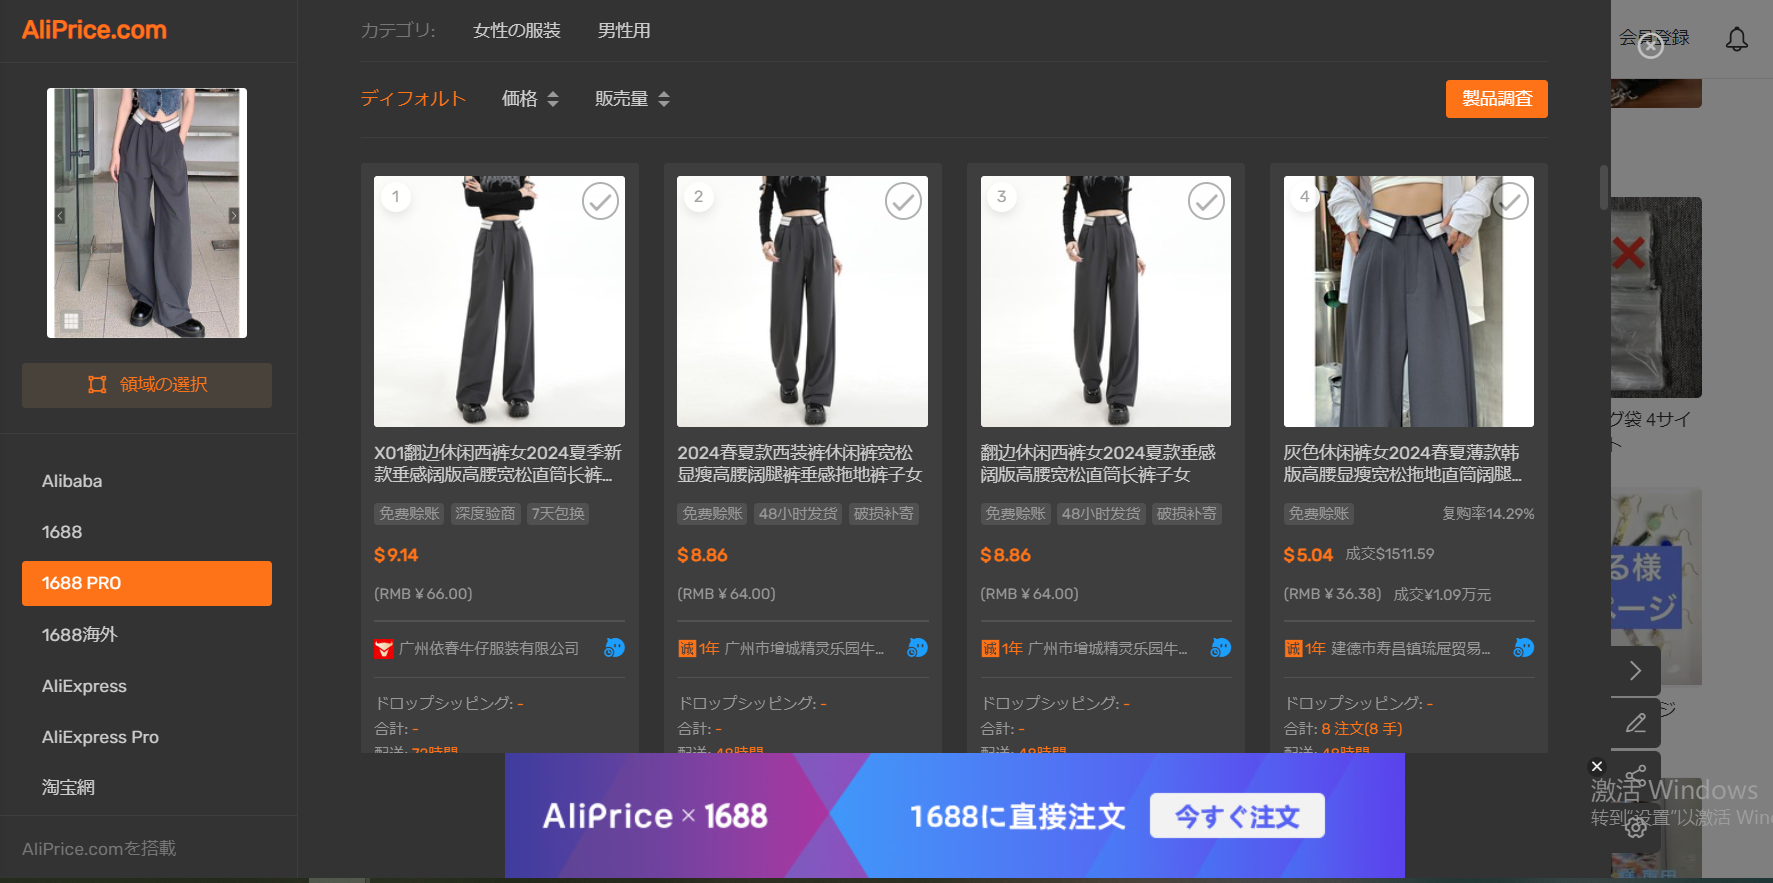Select product 3 with its checkmark circle
Image resolution: width=1773 pixels, height=883 pixels.
pos(1206,201)
